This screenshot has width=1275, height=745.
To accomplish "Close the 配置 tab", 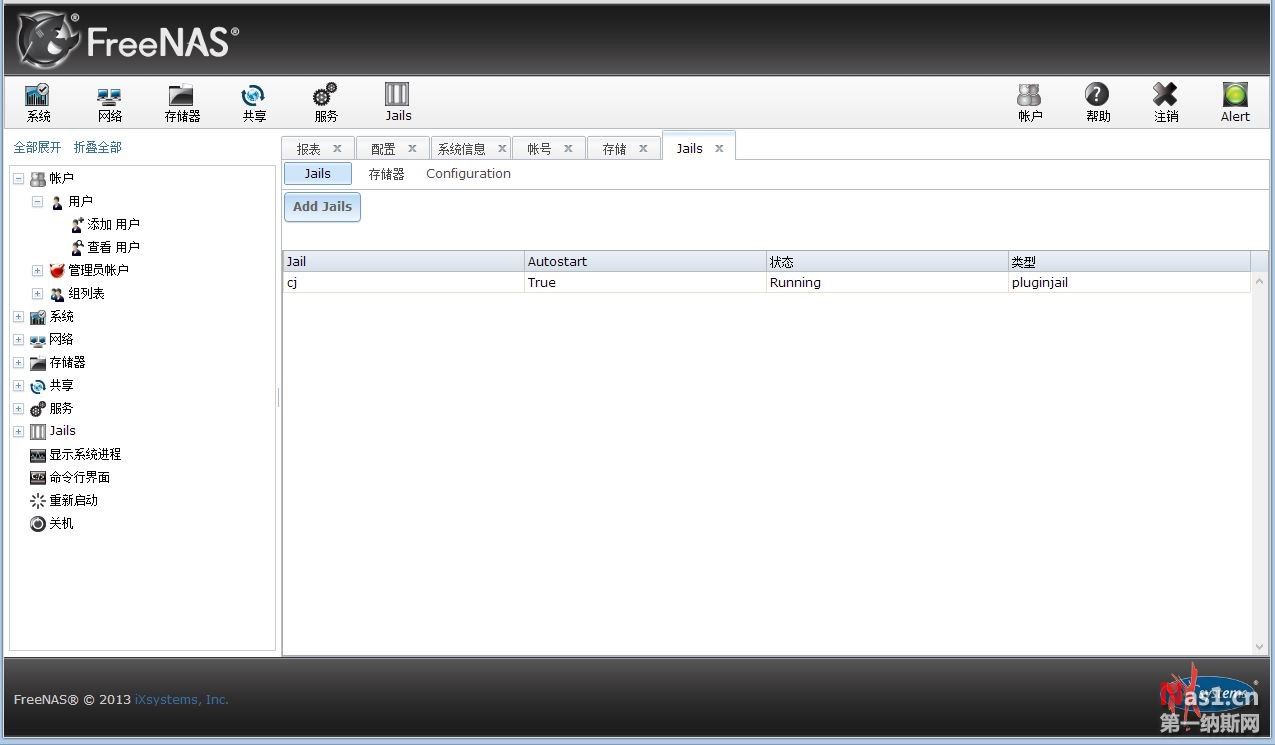I will coord(412,148).
